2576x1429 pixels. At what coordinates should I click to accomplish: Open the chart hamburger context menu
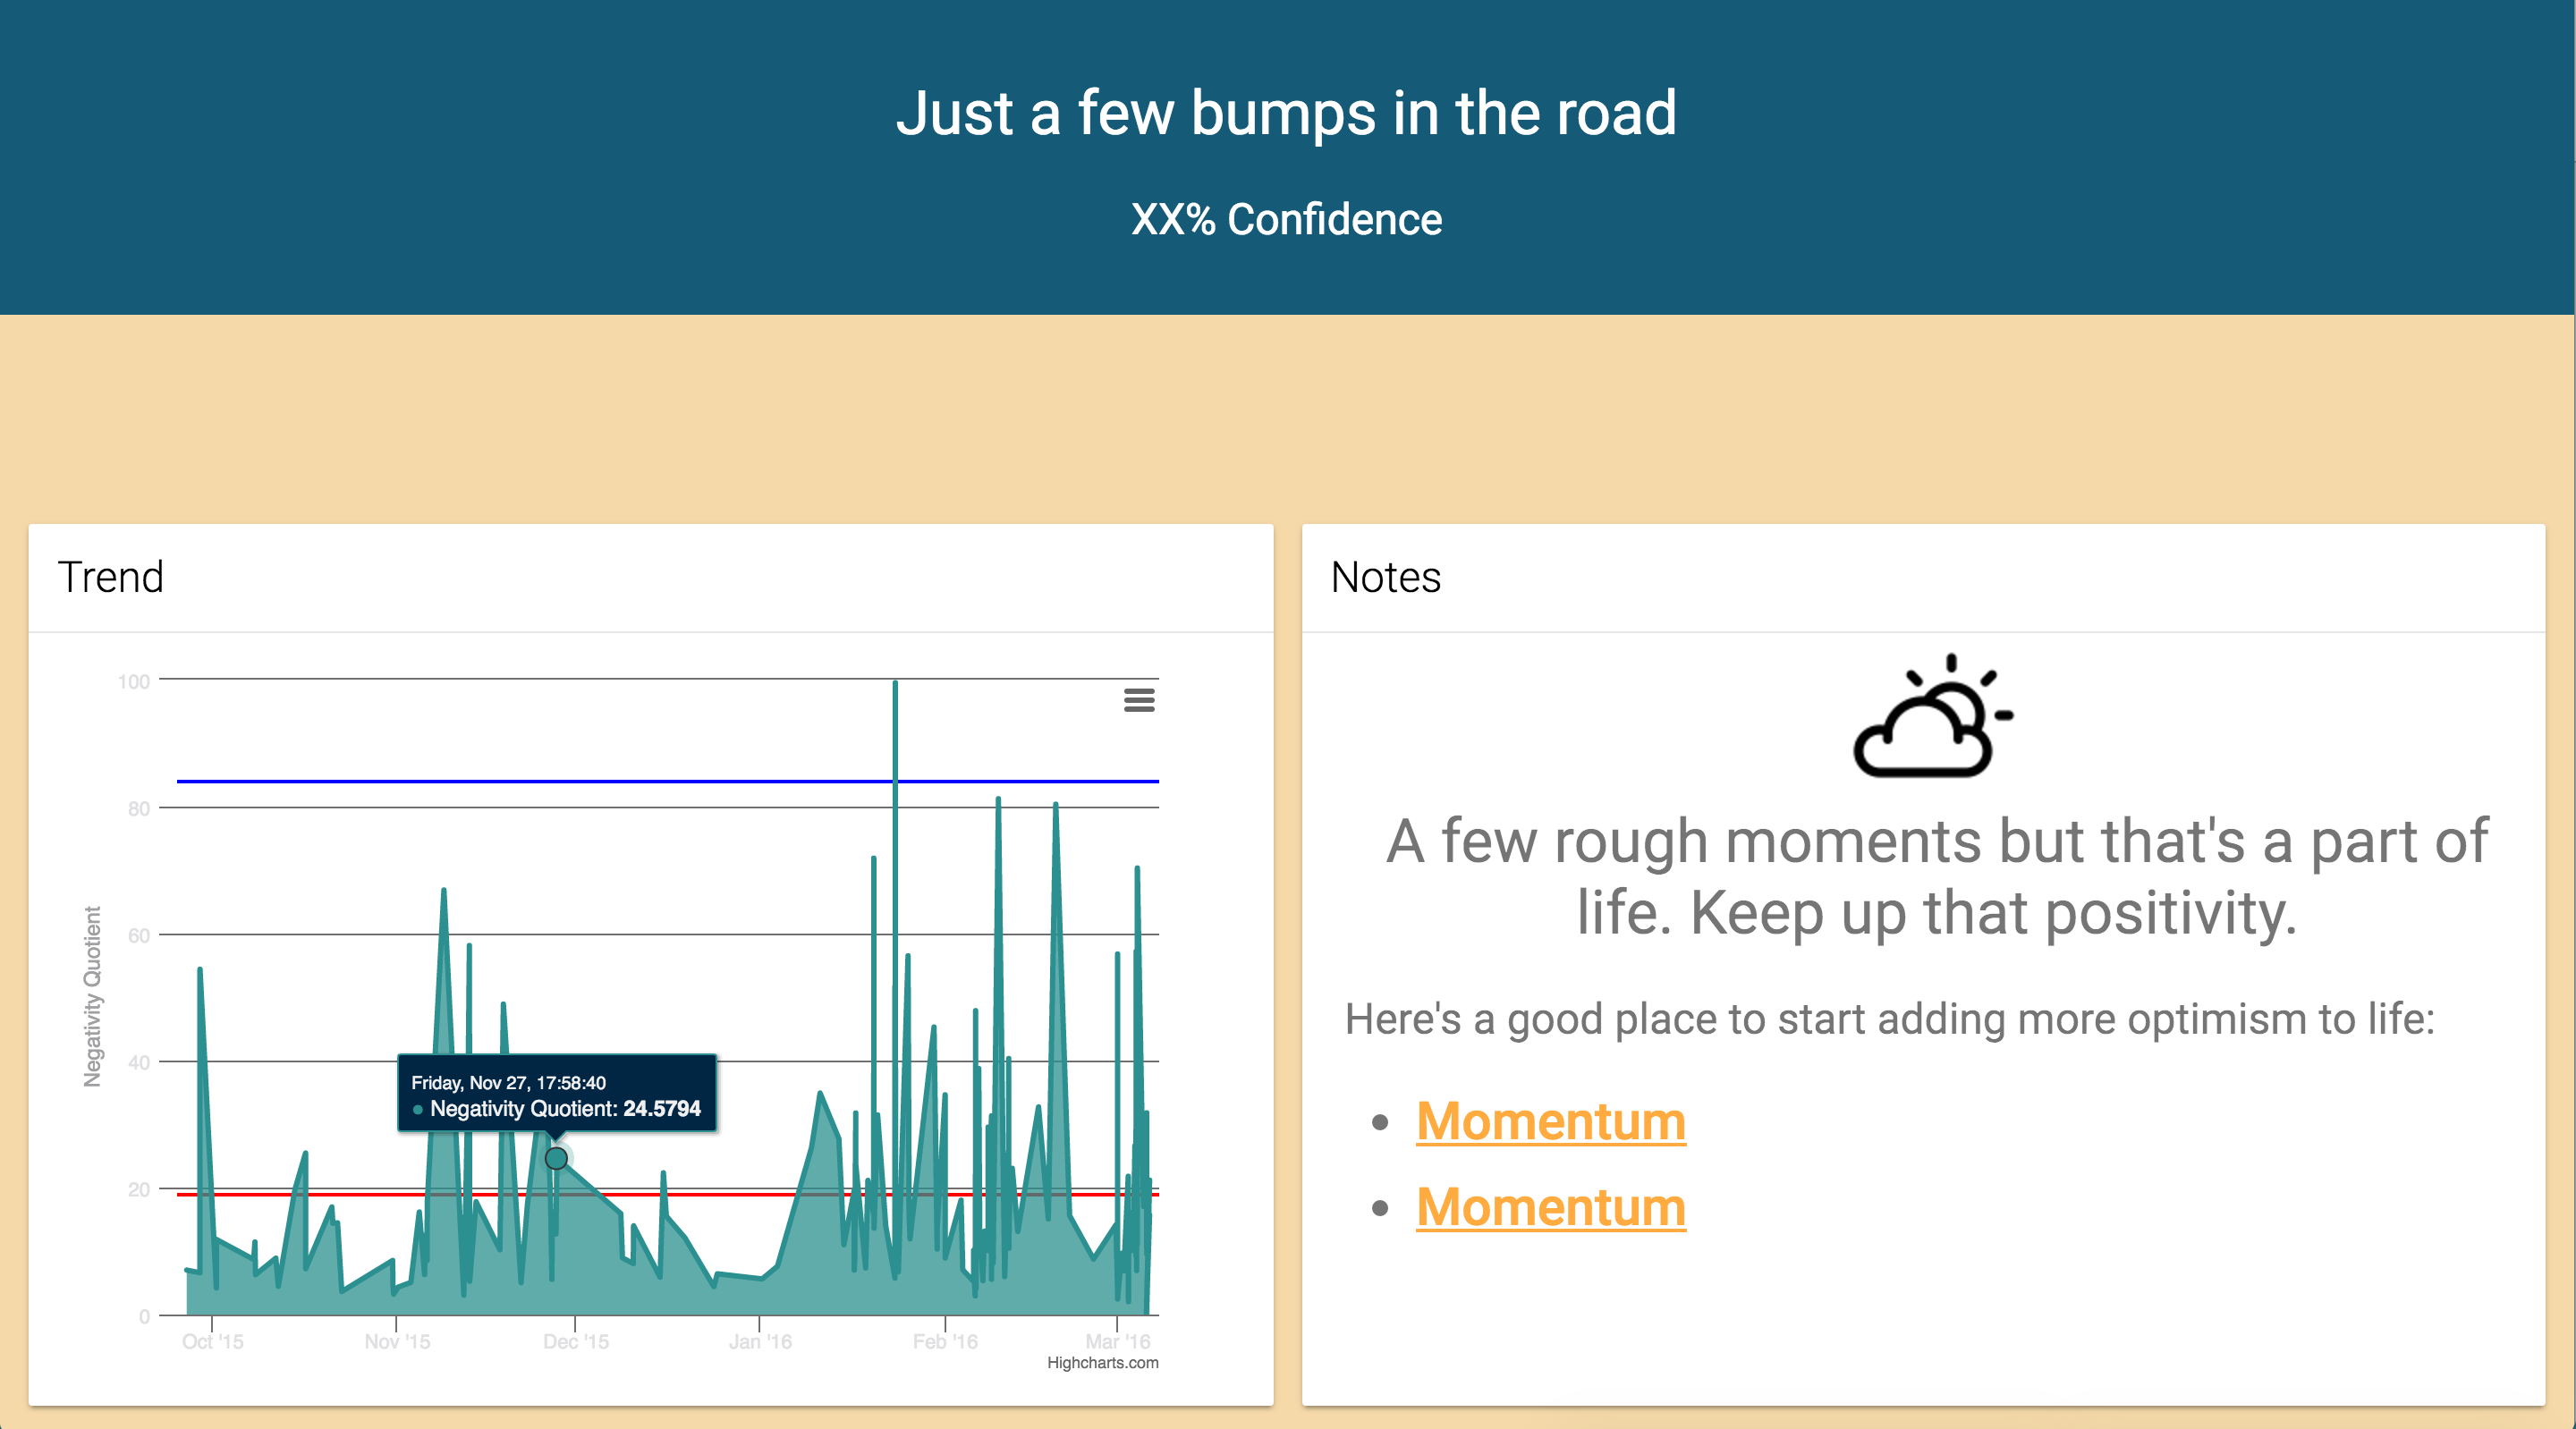[1139, 700]
